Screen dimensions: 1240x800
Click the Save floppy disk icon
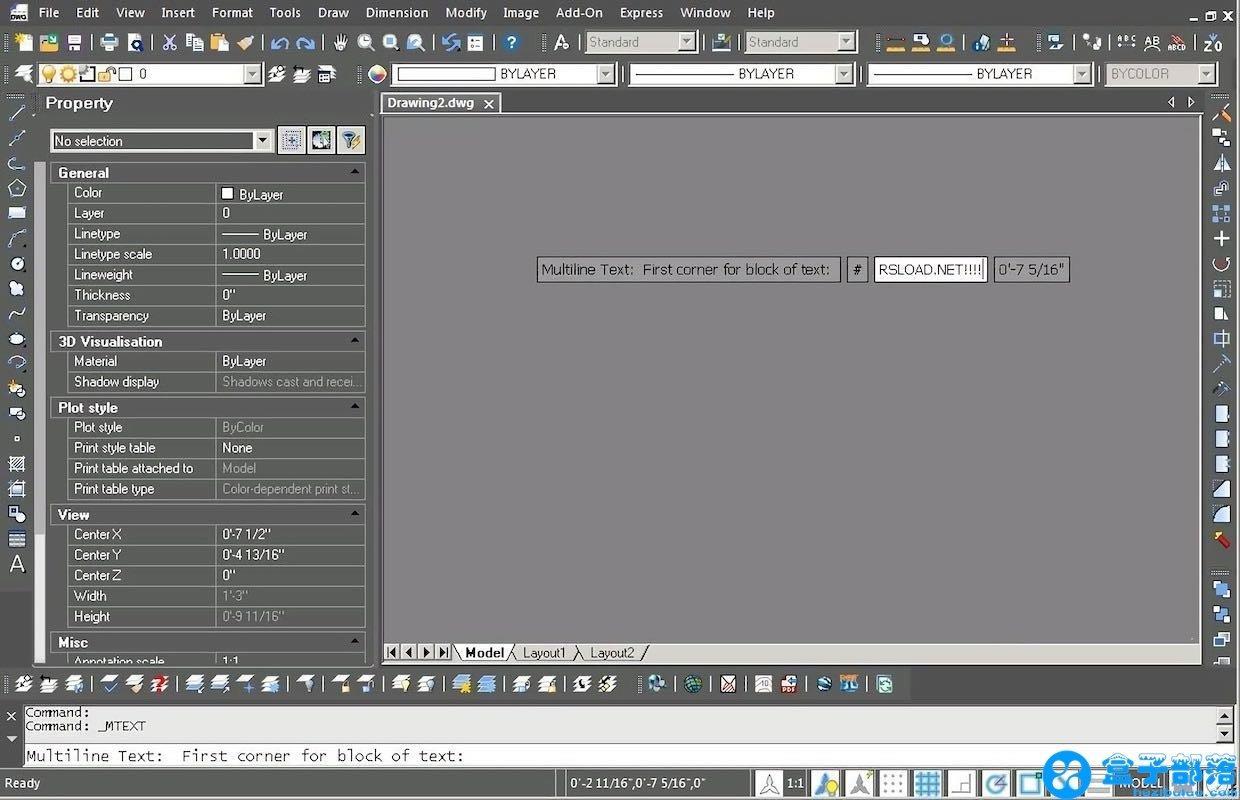coord(74,42)
